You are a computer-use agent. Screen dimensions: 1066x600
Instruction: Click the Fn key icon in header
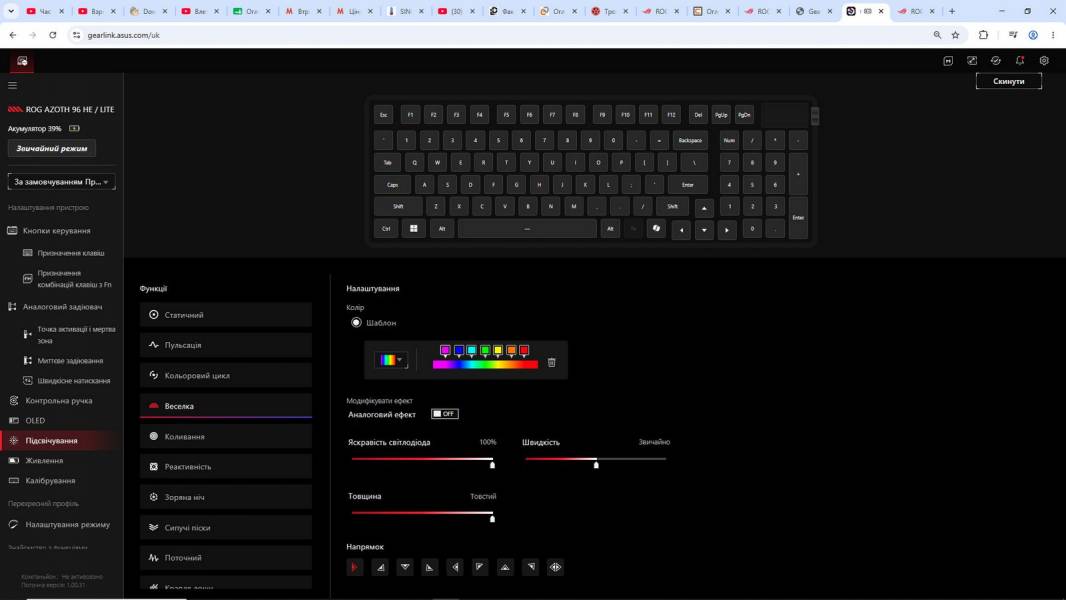[948, 60]
